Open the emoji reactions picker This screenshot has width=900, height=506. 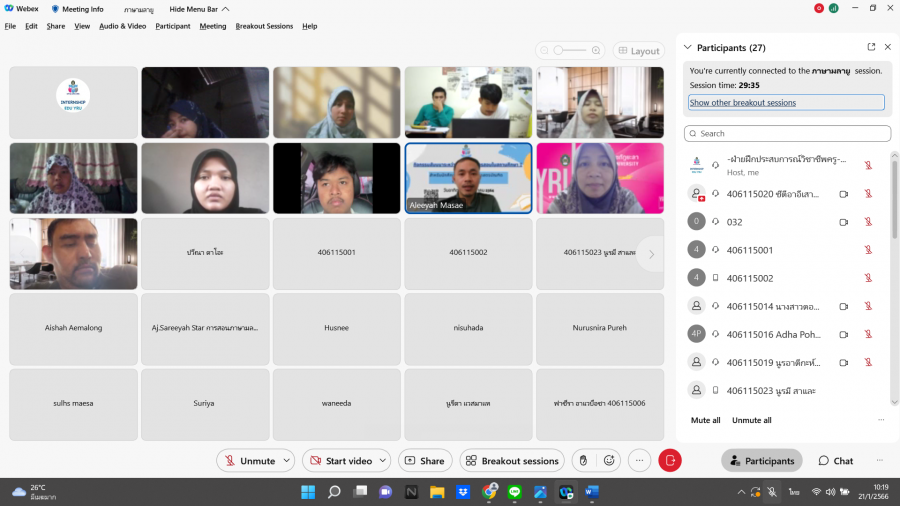point(608,461)
